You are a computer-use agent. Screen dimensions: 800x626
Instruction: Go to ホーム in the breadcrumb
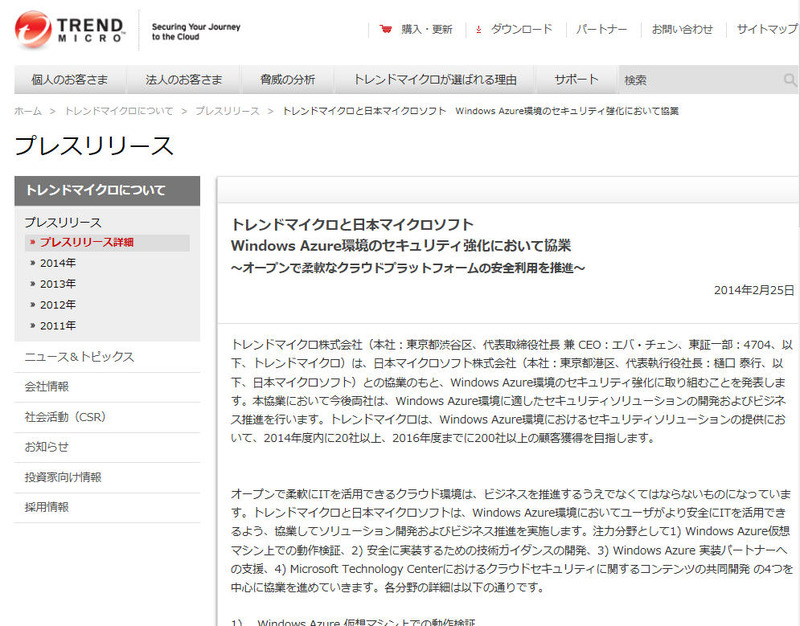point(28,111)
